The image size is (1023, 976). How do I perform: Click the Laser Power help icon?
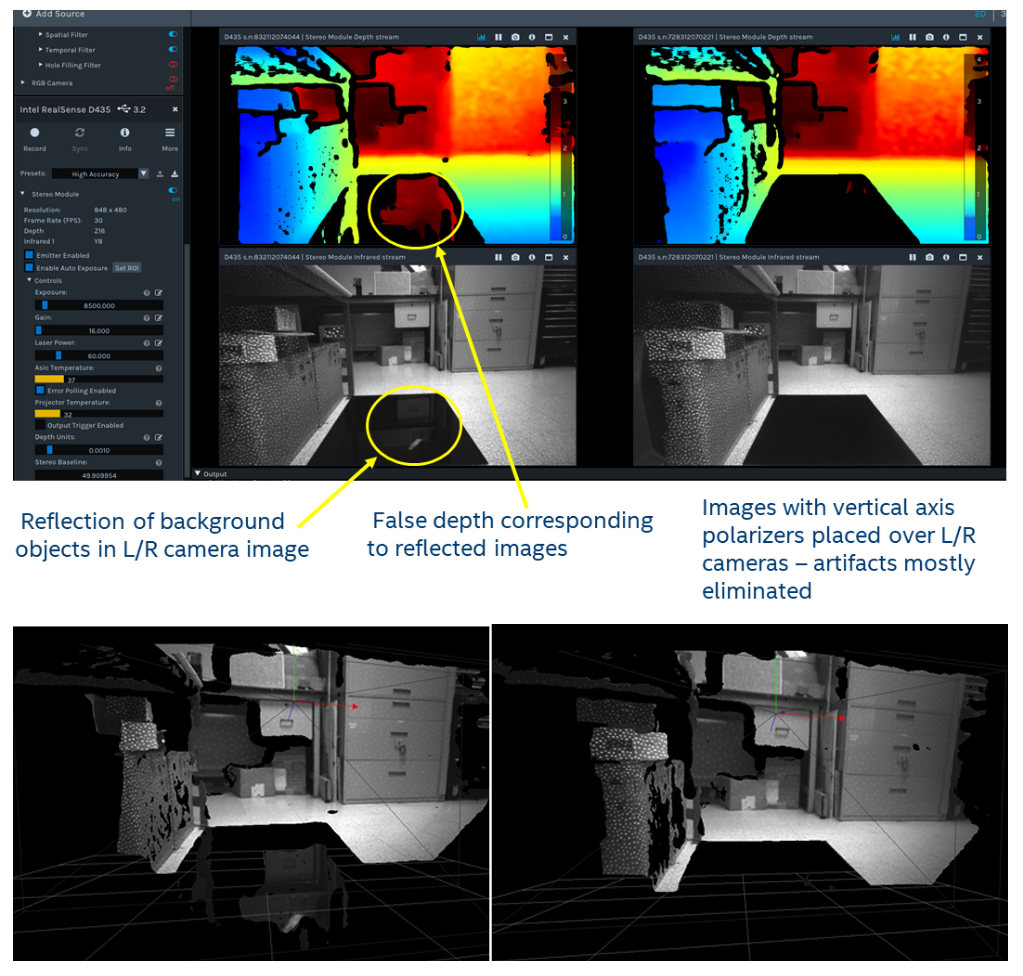(147, 343)
